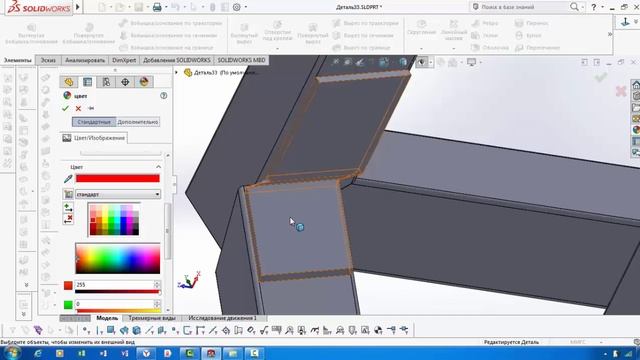Select the Стандартные mode button
This screenshot has width=640, height=360.
[x=94, y=122]
